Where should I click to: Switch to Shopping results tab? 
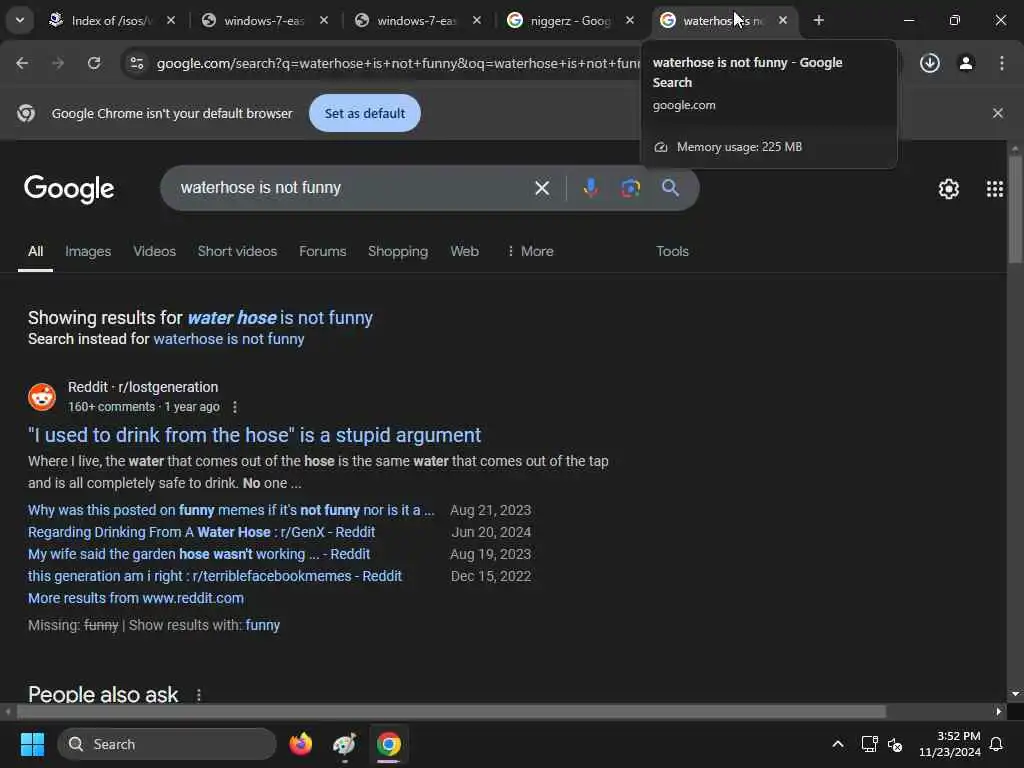pyautogui.click(x=398, y=251)
